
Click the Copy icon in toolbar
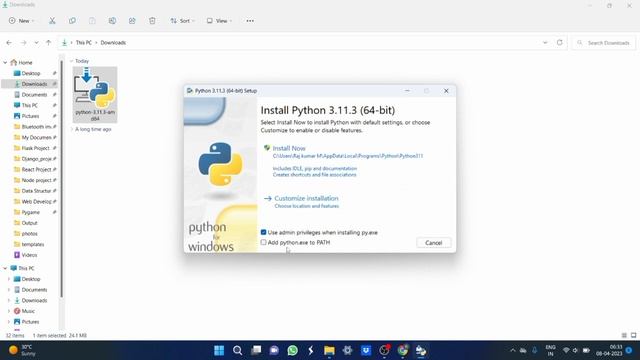click(x=72, y=21)
